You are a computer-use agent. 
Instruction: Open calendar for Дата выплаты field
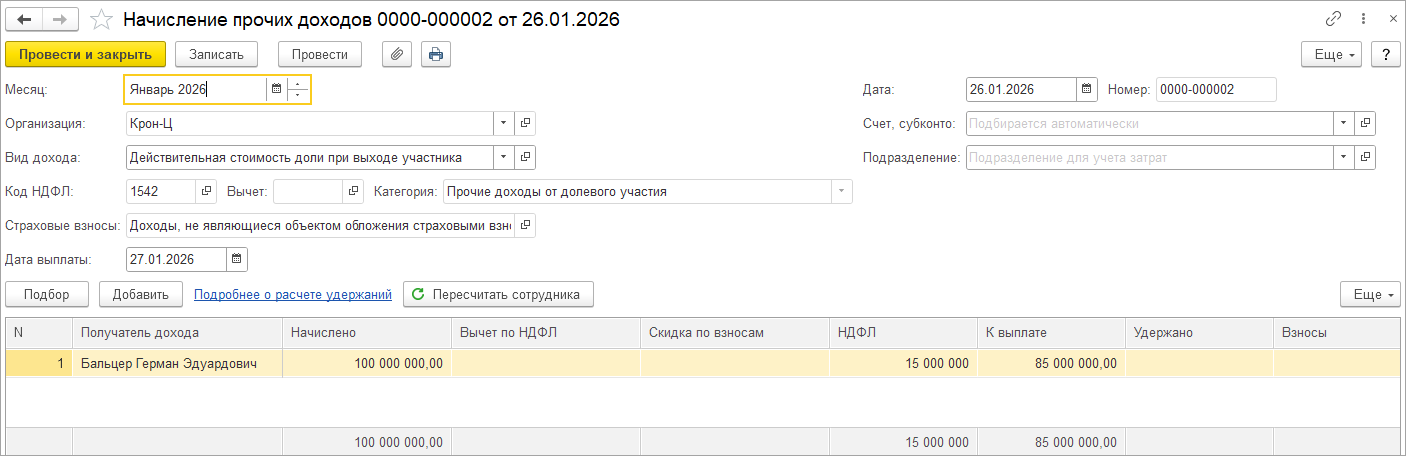237,259
